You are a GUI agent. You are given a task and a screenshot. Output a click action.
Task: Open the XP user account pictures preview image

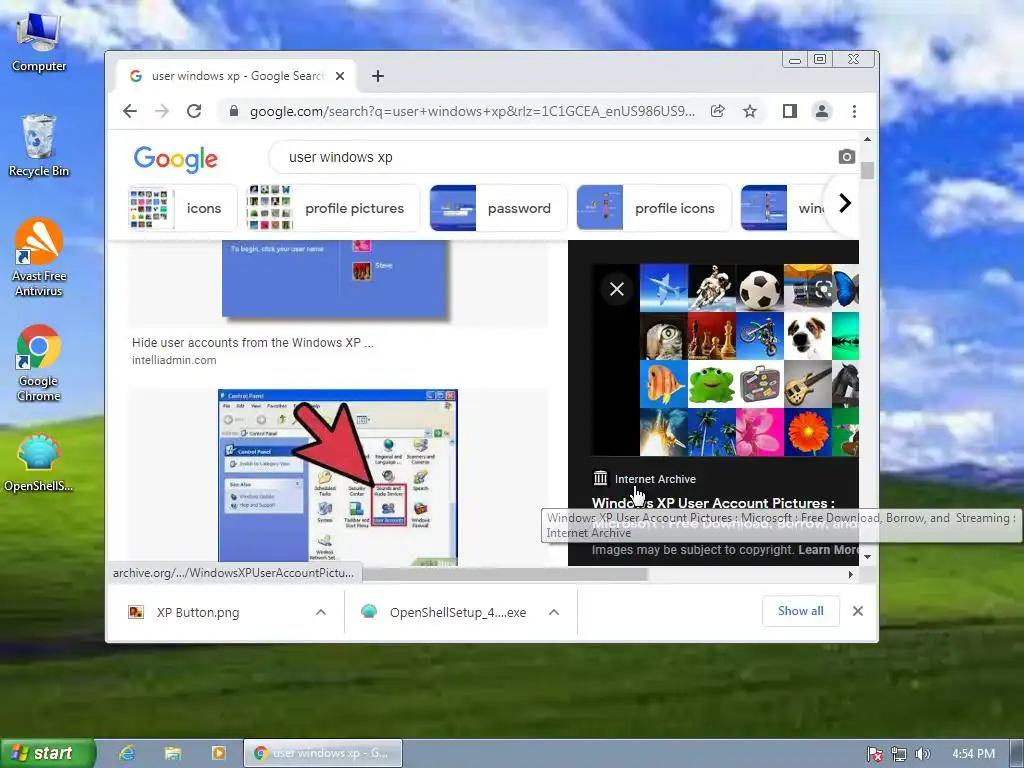tap(749, 360)
